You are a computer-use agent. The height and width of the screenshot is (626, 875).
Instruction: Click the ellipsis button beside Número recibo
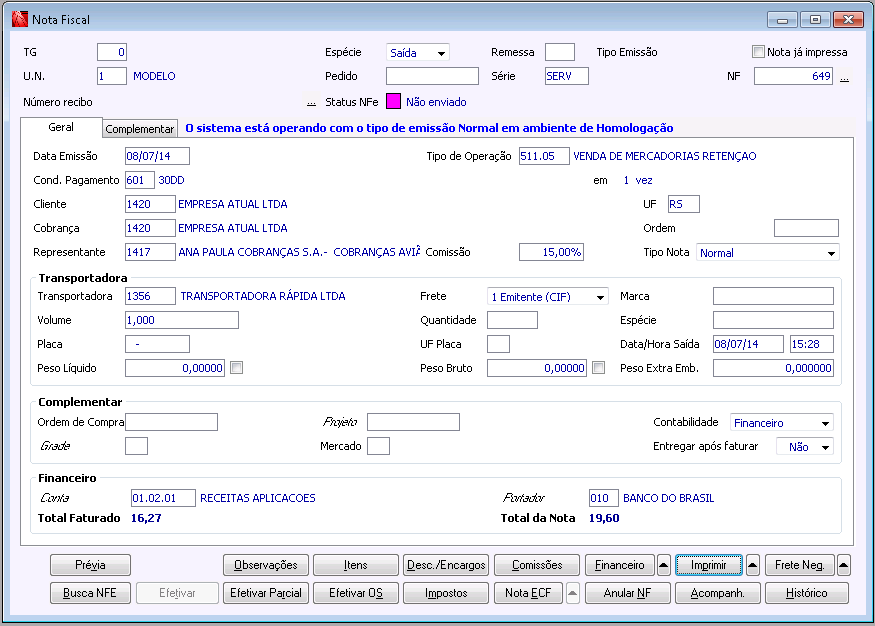click(311, 102)
